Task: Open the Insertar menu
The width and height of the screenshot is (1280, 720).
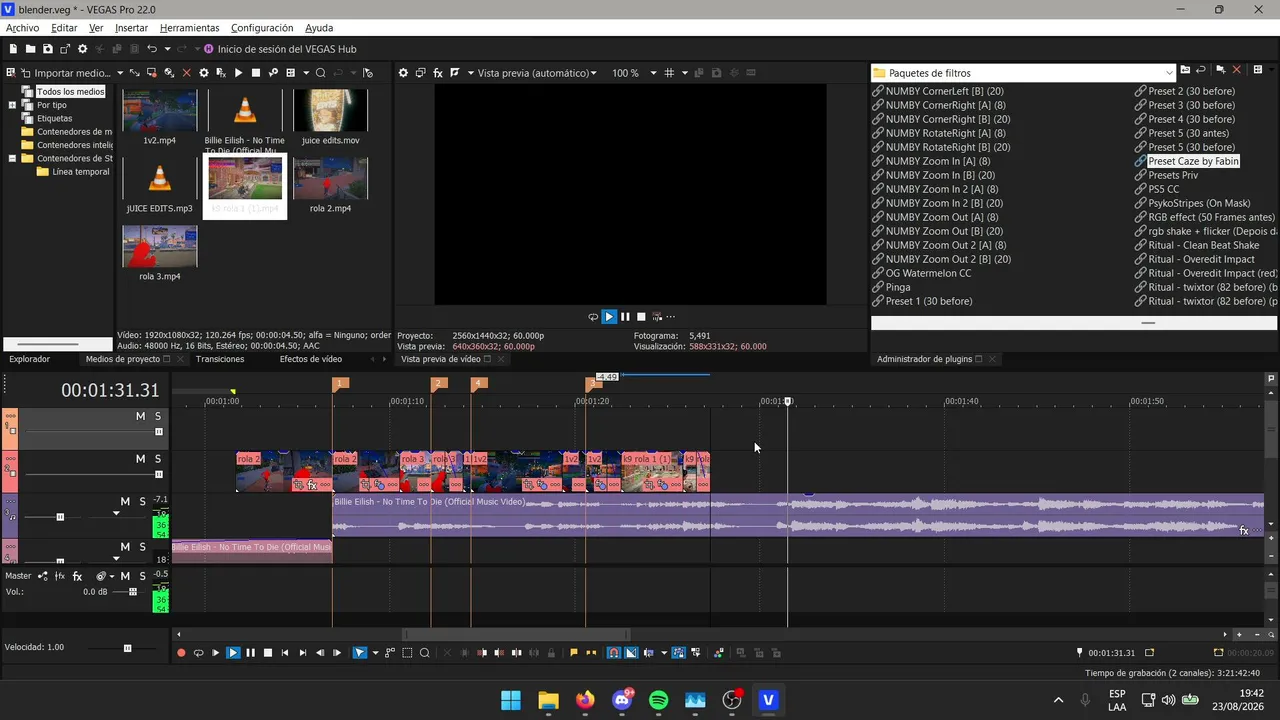Action: pyautogui.click(x=131, y=28)
